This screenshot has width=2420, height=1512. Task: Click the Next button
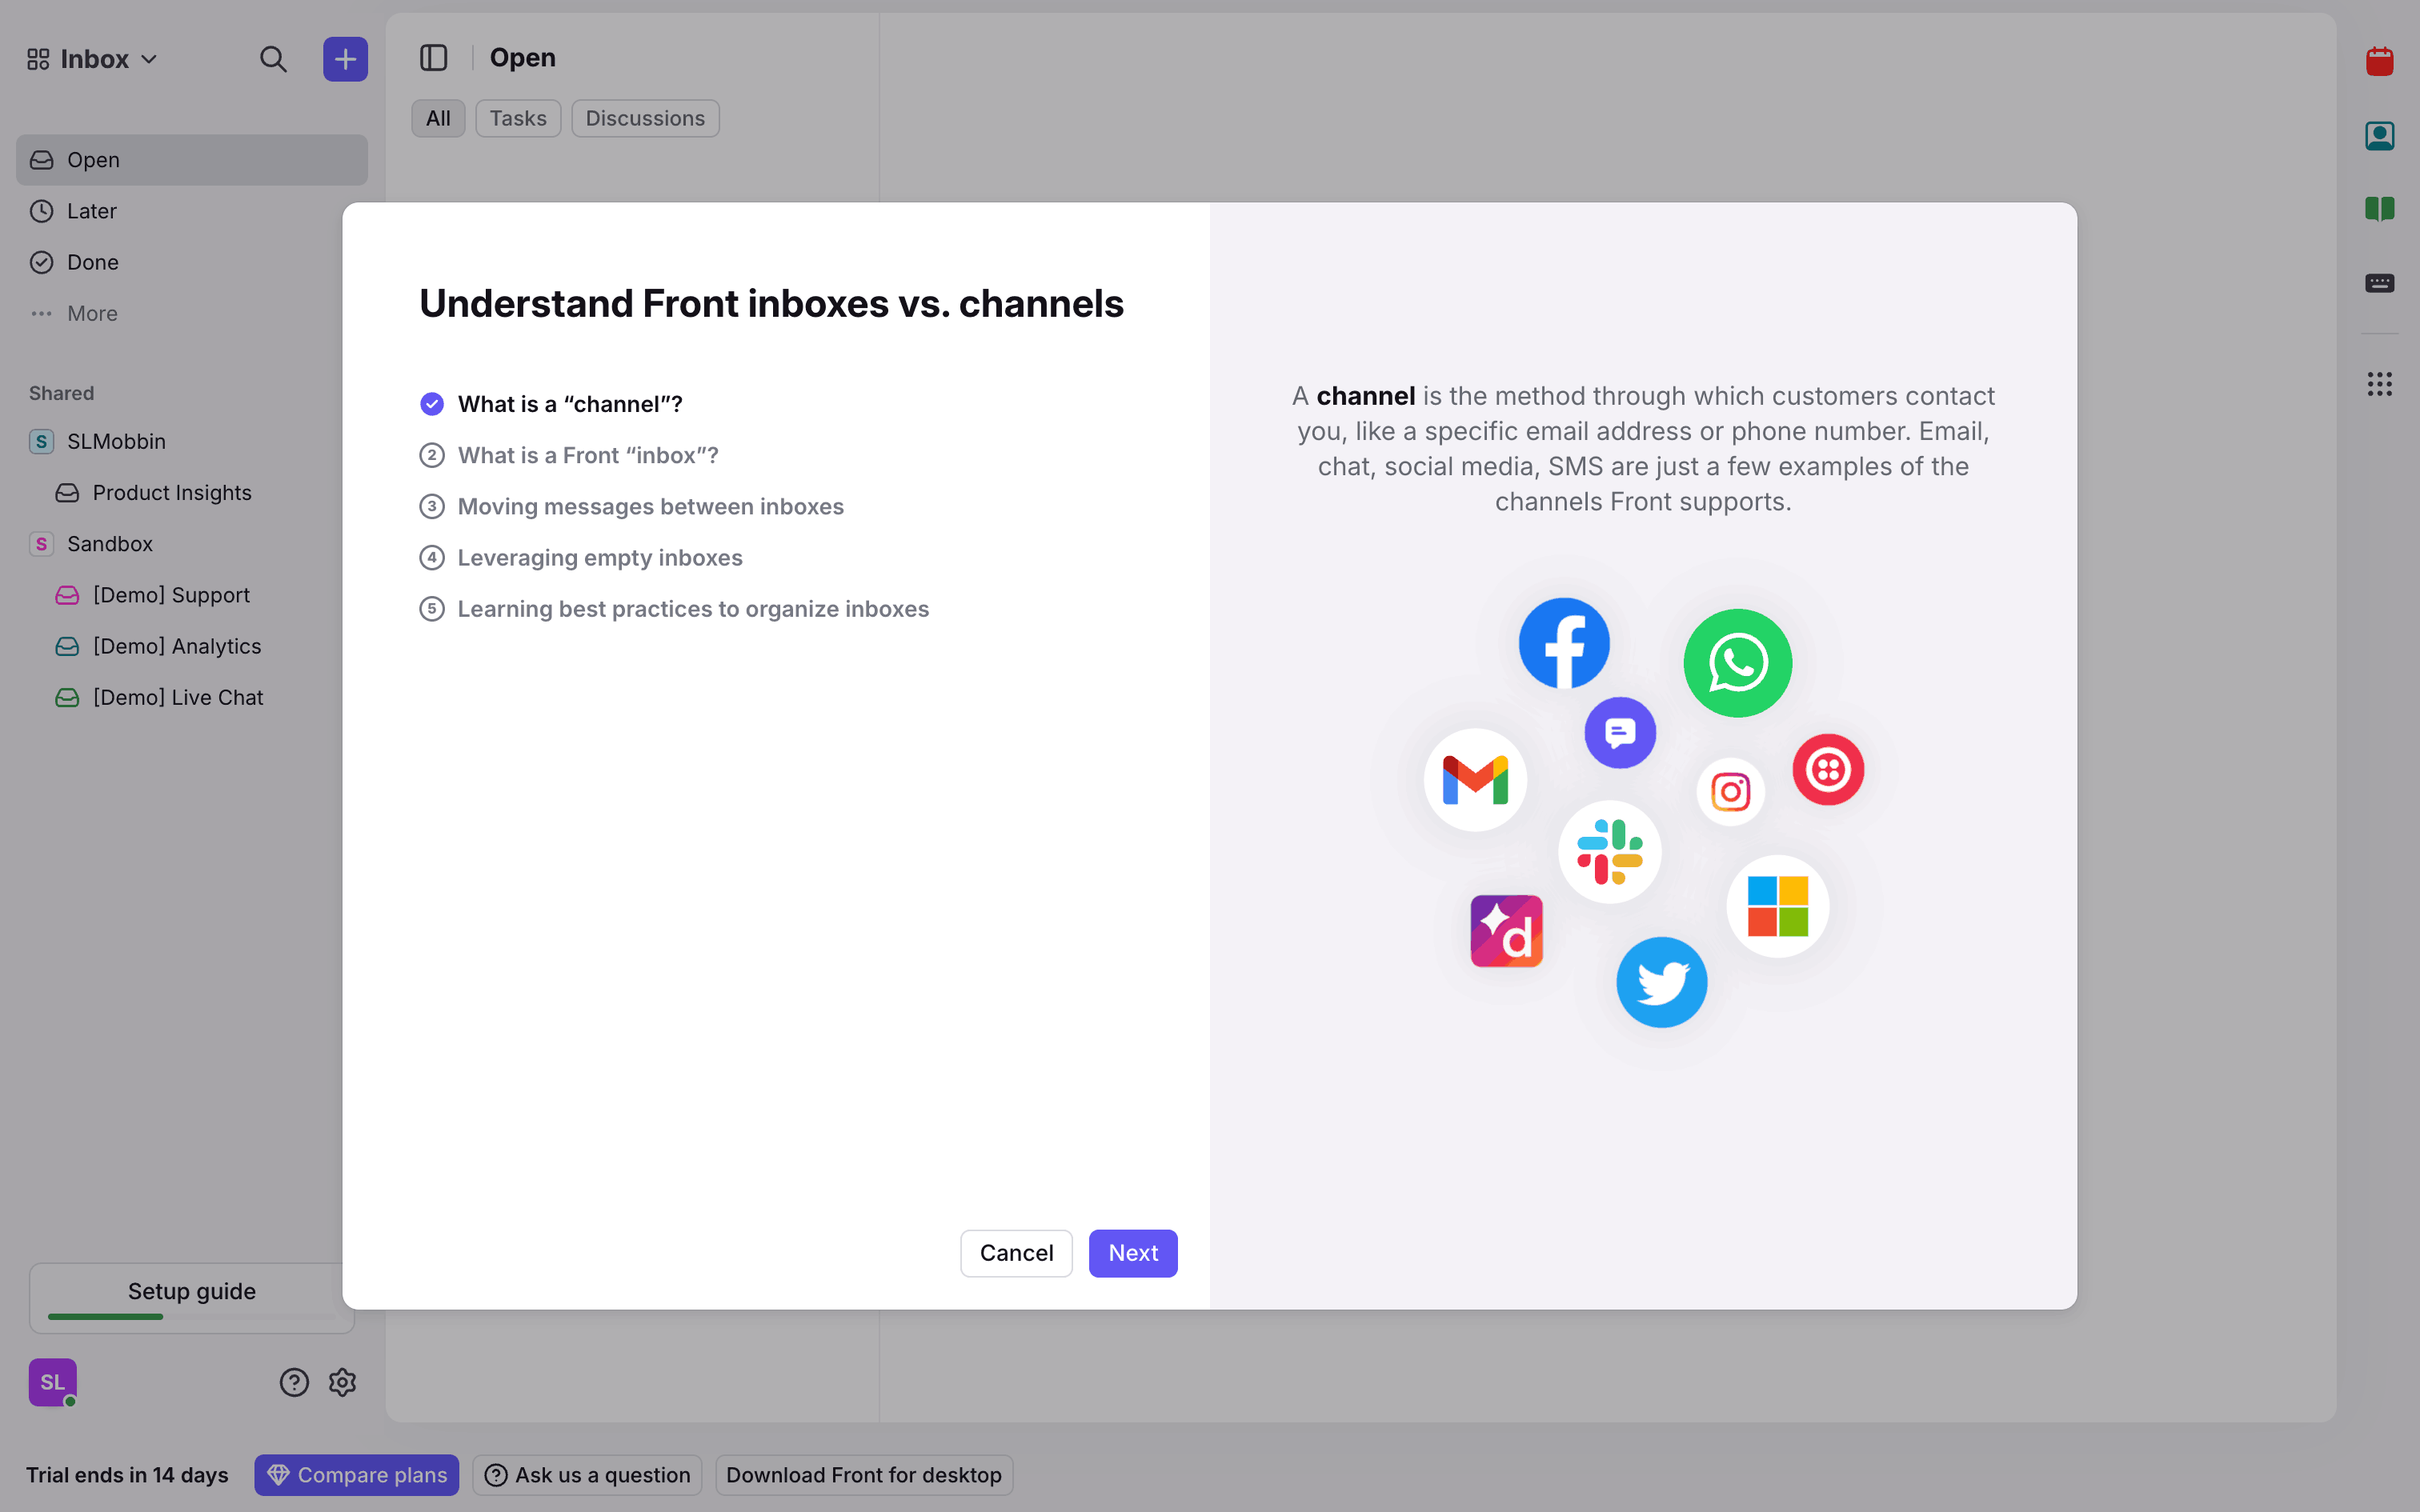(x=1132, y=1253)
